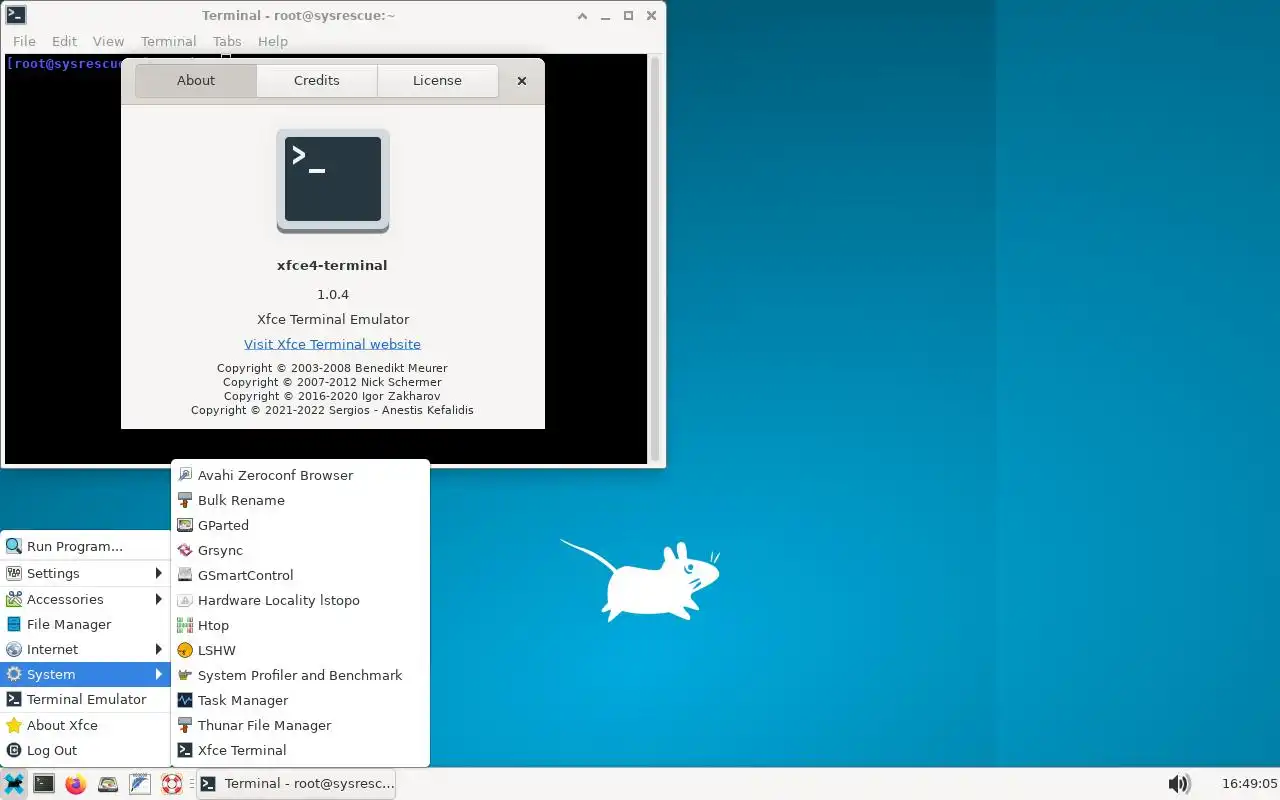Click the volume speaker icon in the tray
The width and height of the screenshot is (1280, 800).
[x=1179, y=784]
